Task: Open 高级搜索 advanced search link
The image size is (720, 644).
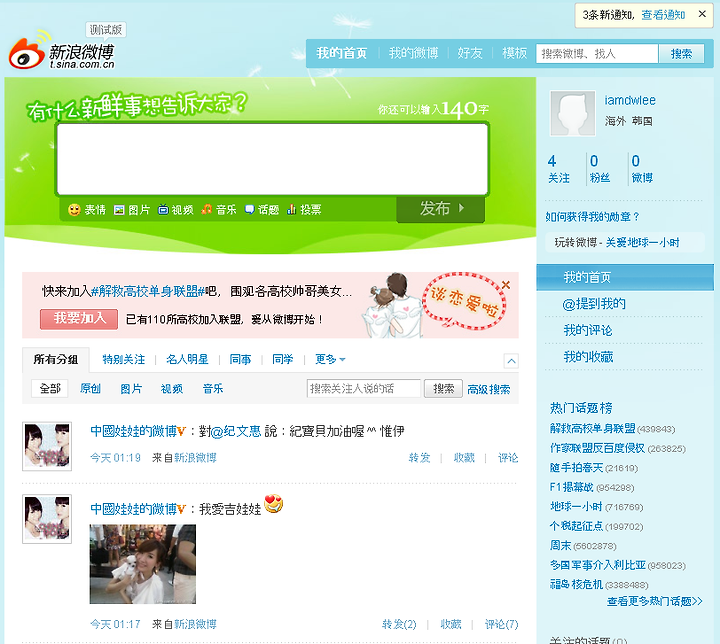Action: [x=489, y=390]
